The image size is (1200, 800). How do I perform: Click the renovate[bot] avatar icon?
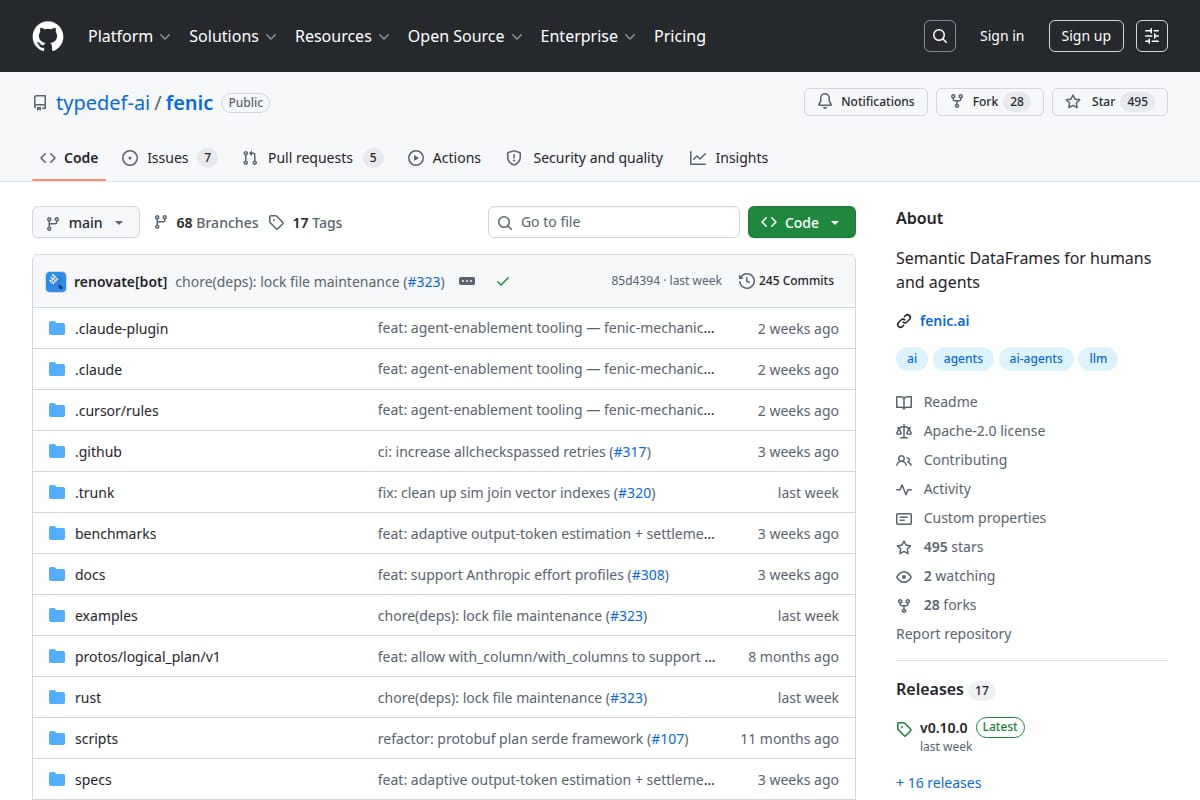56,282
